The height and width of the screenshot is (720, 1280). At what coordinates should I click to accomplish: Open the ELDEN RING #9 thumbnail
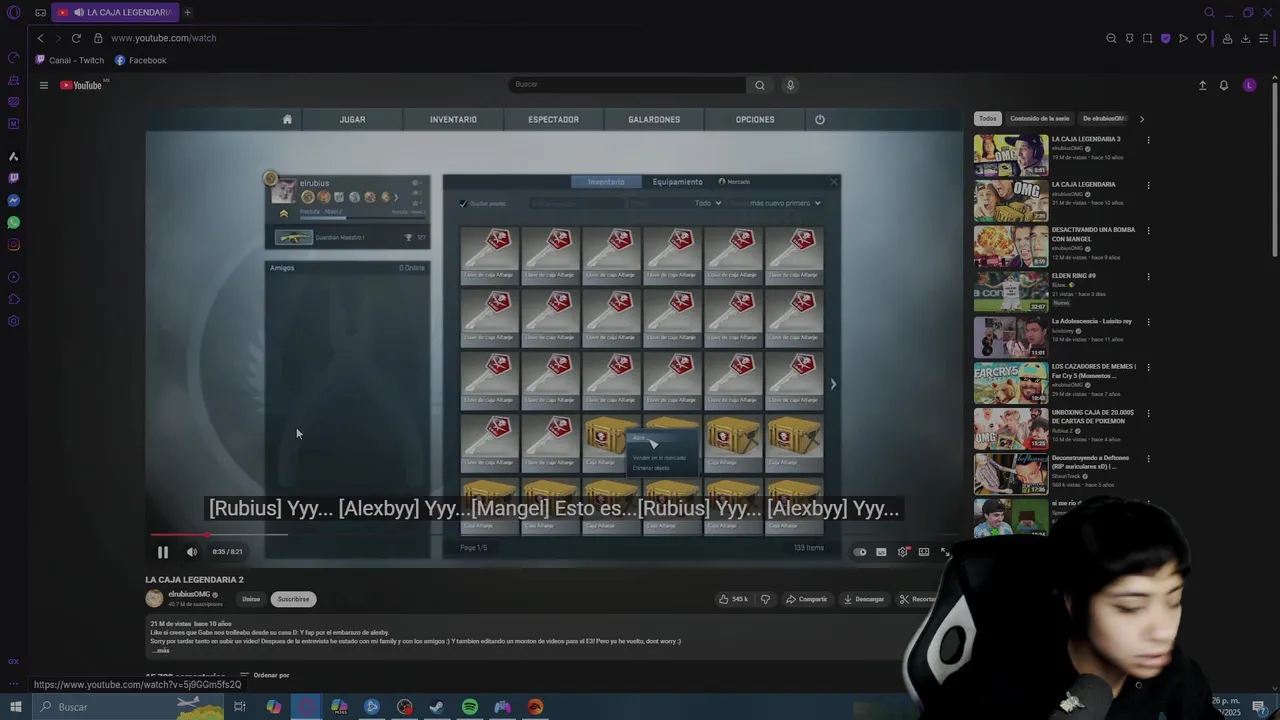click(x=1011, y=291)
